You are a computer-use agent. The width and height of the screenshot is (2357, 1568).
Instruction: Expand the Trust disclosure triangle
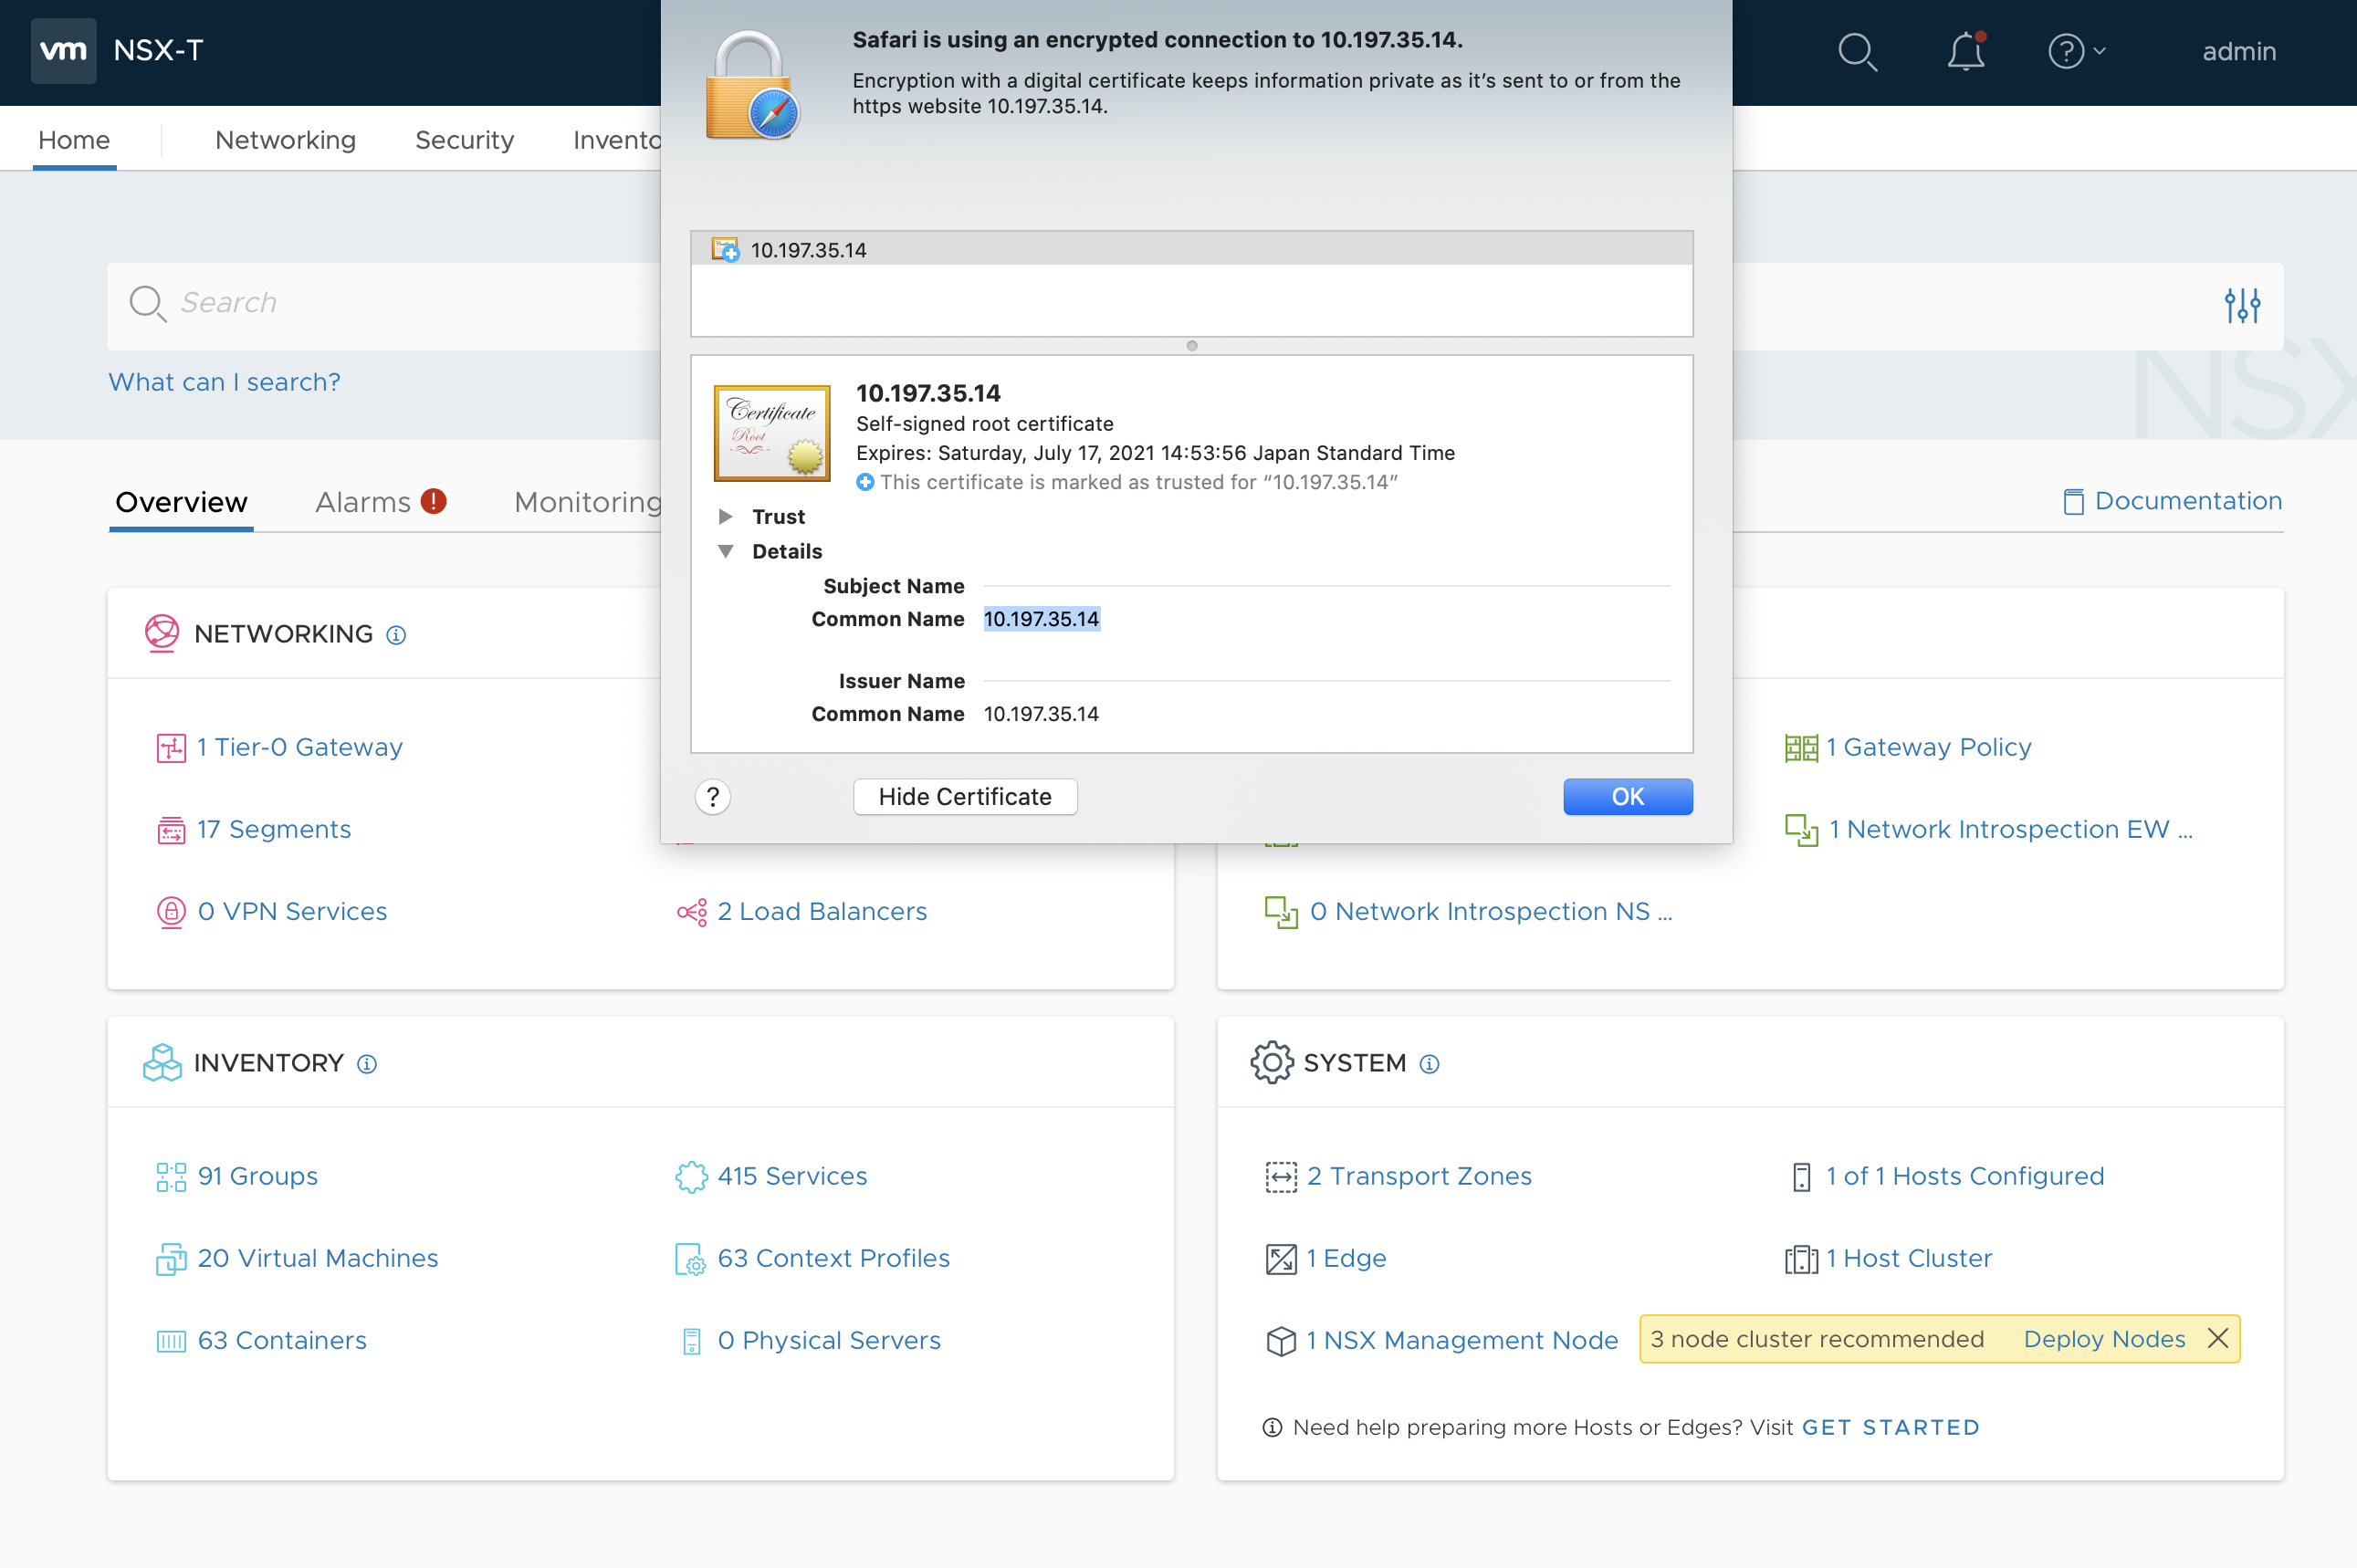(x=725, y=517)
